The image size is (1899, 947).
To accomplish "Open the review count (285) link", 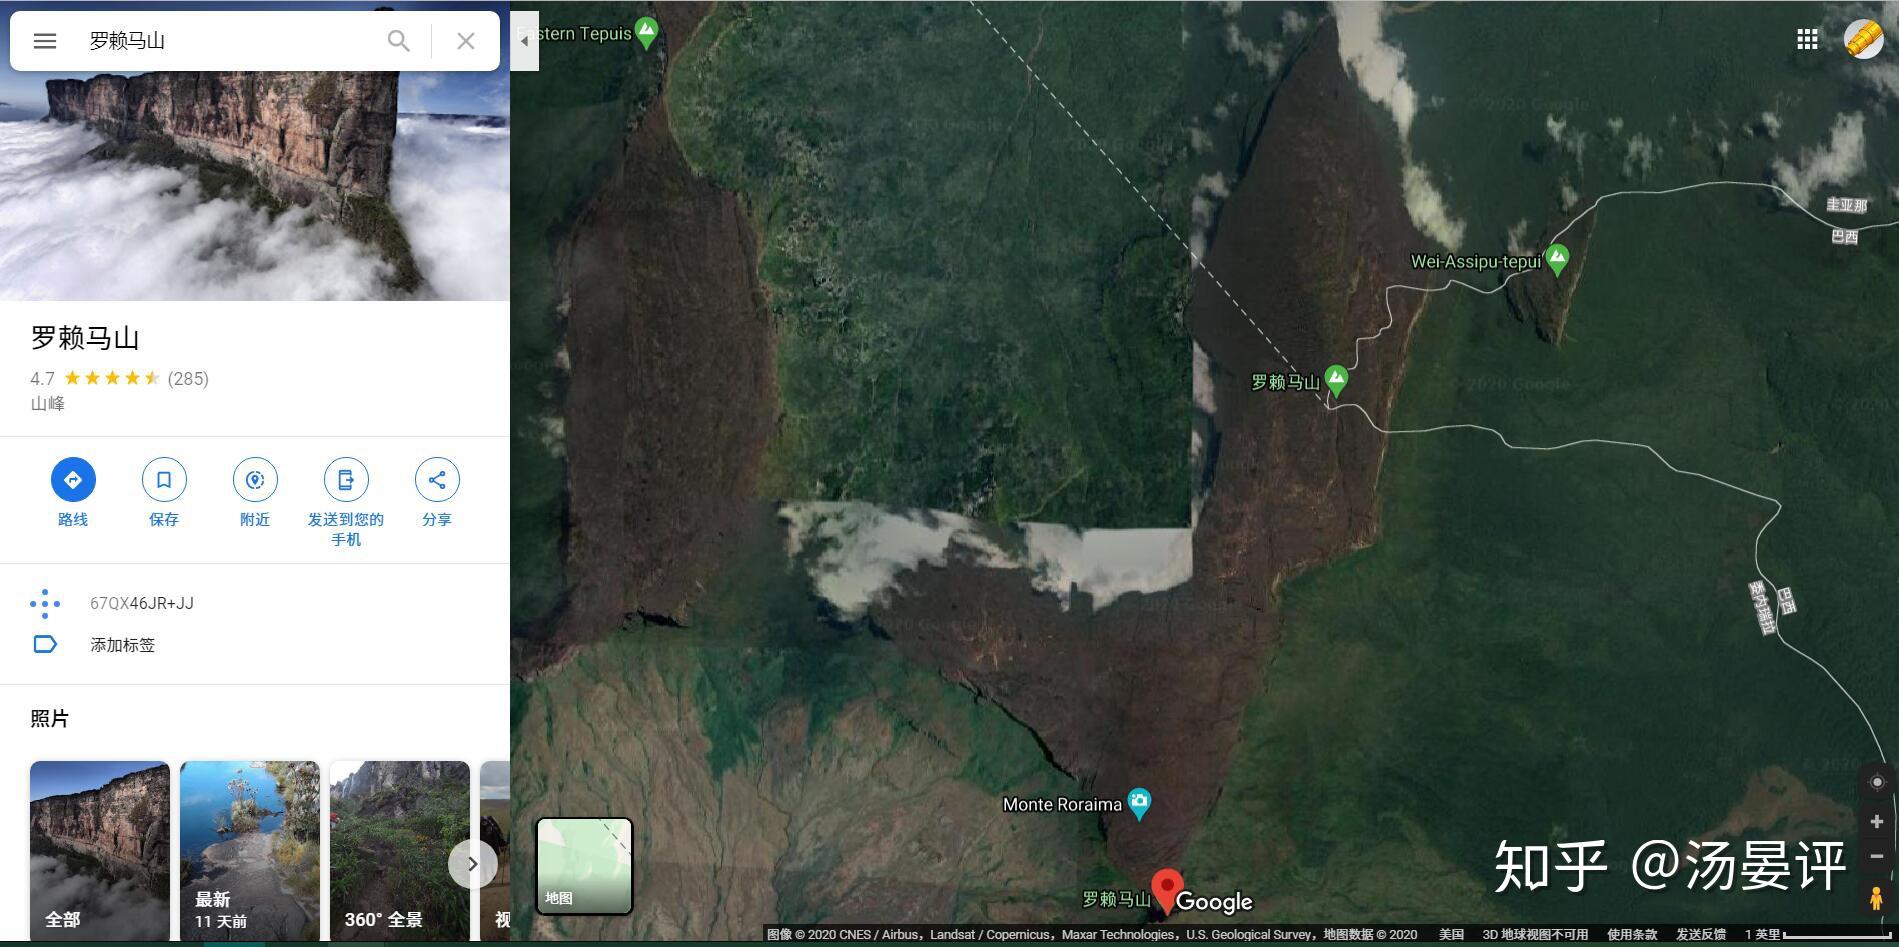I will tap(188, 378).
